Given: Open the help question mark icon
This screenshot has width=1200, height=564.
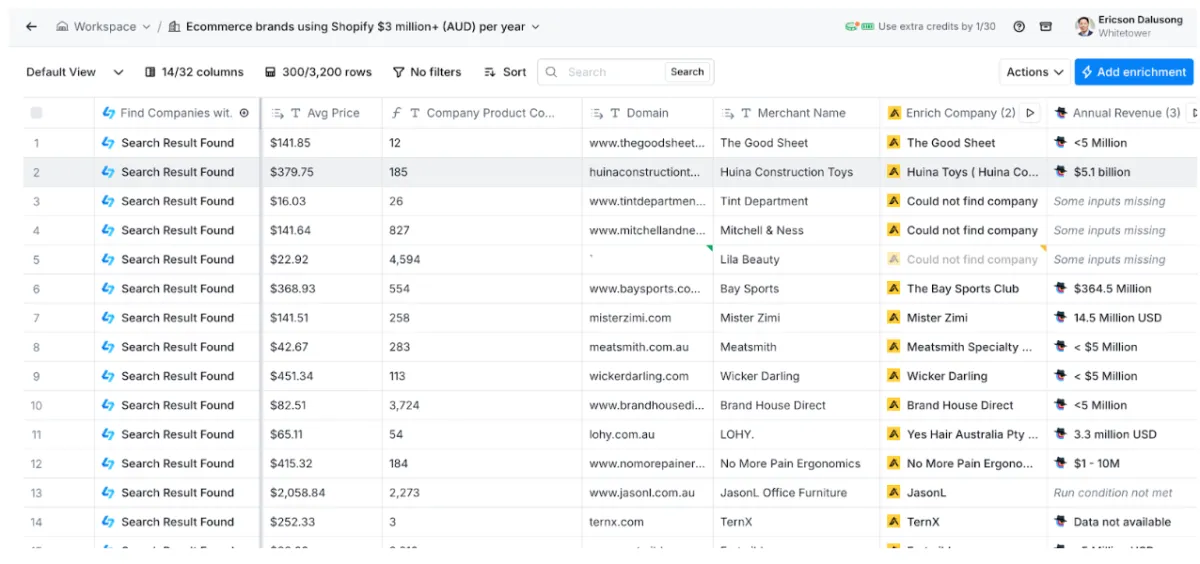Looking at the screenshot, I should click(1019, 27).
